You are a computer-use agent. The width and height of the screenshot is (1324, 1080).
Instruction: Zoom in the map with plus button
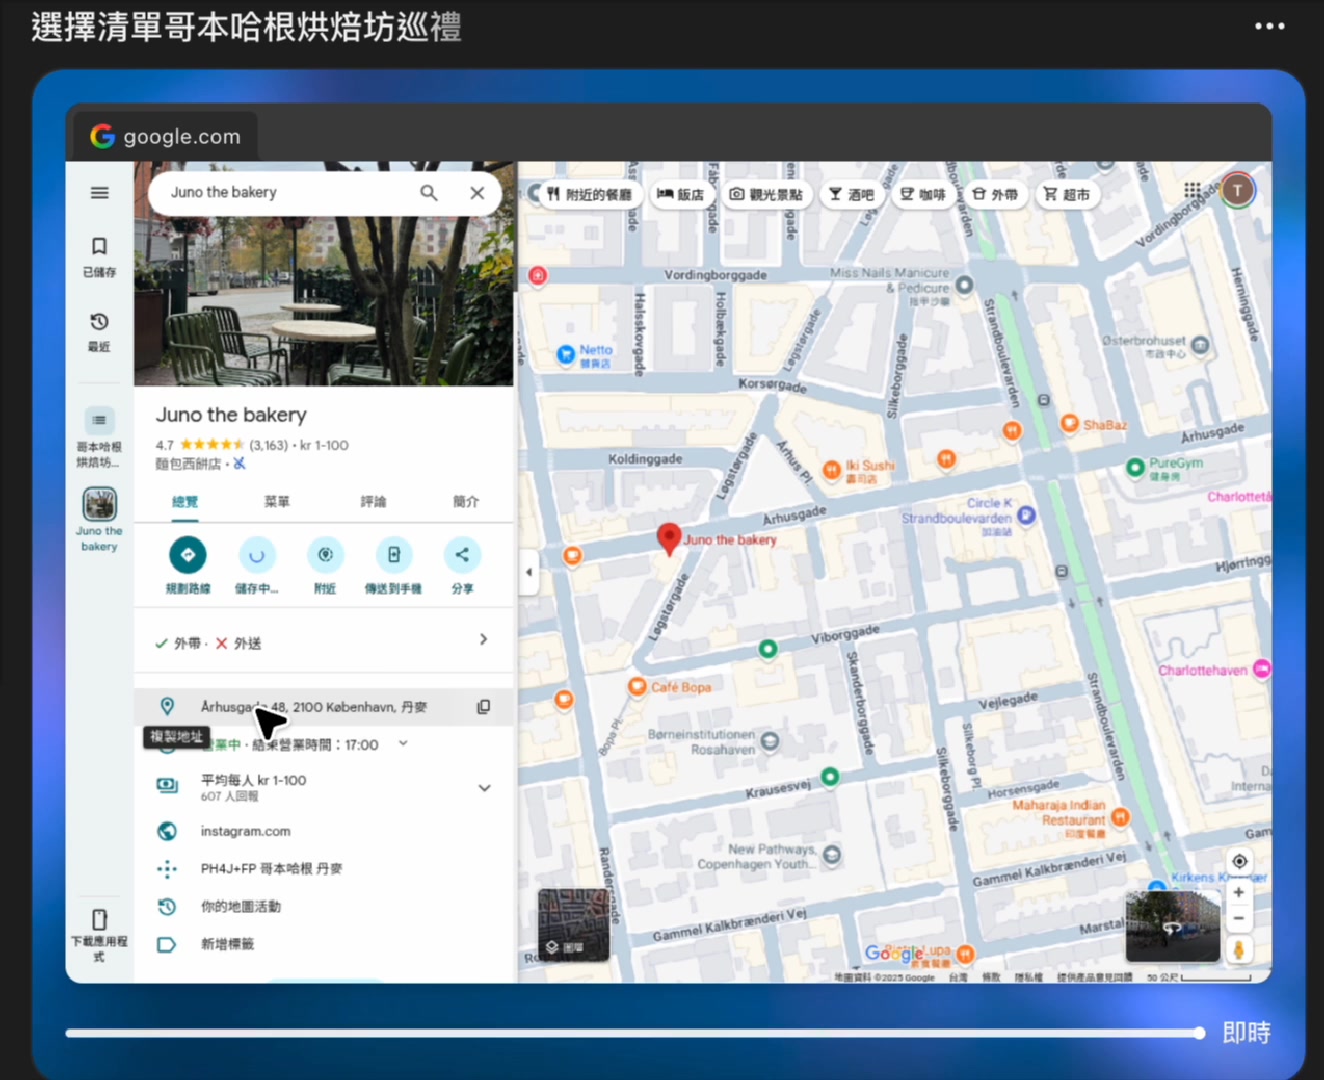1239,892
